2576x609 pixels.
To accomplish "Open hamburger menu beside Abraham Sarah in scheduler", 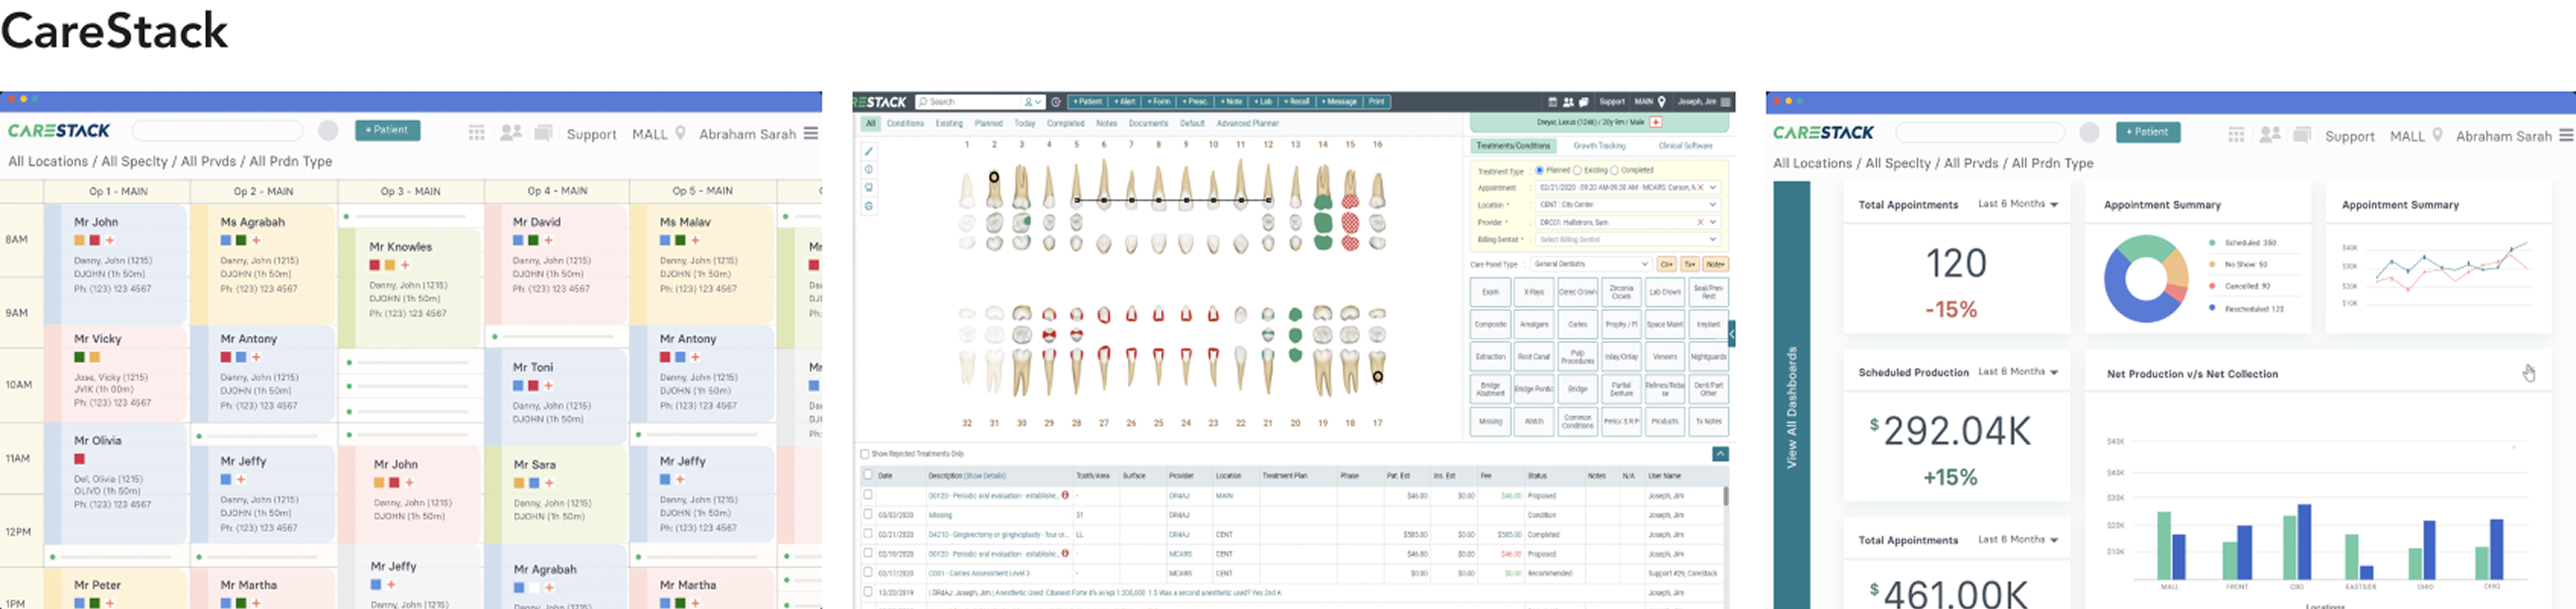I will tap(811, 133).
